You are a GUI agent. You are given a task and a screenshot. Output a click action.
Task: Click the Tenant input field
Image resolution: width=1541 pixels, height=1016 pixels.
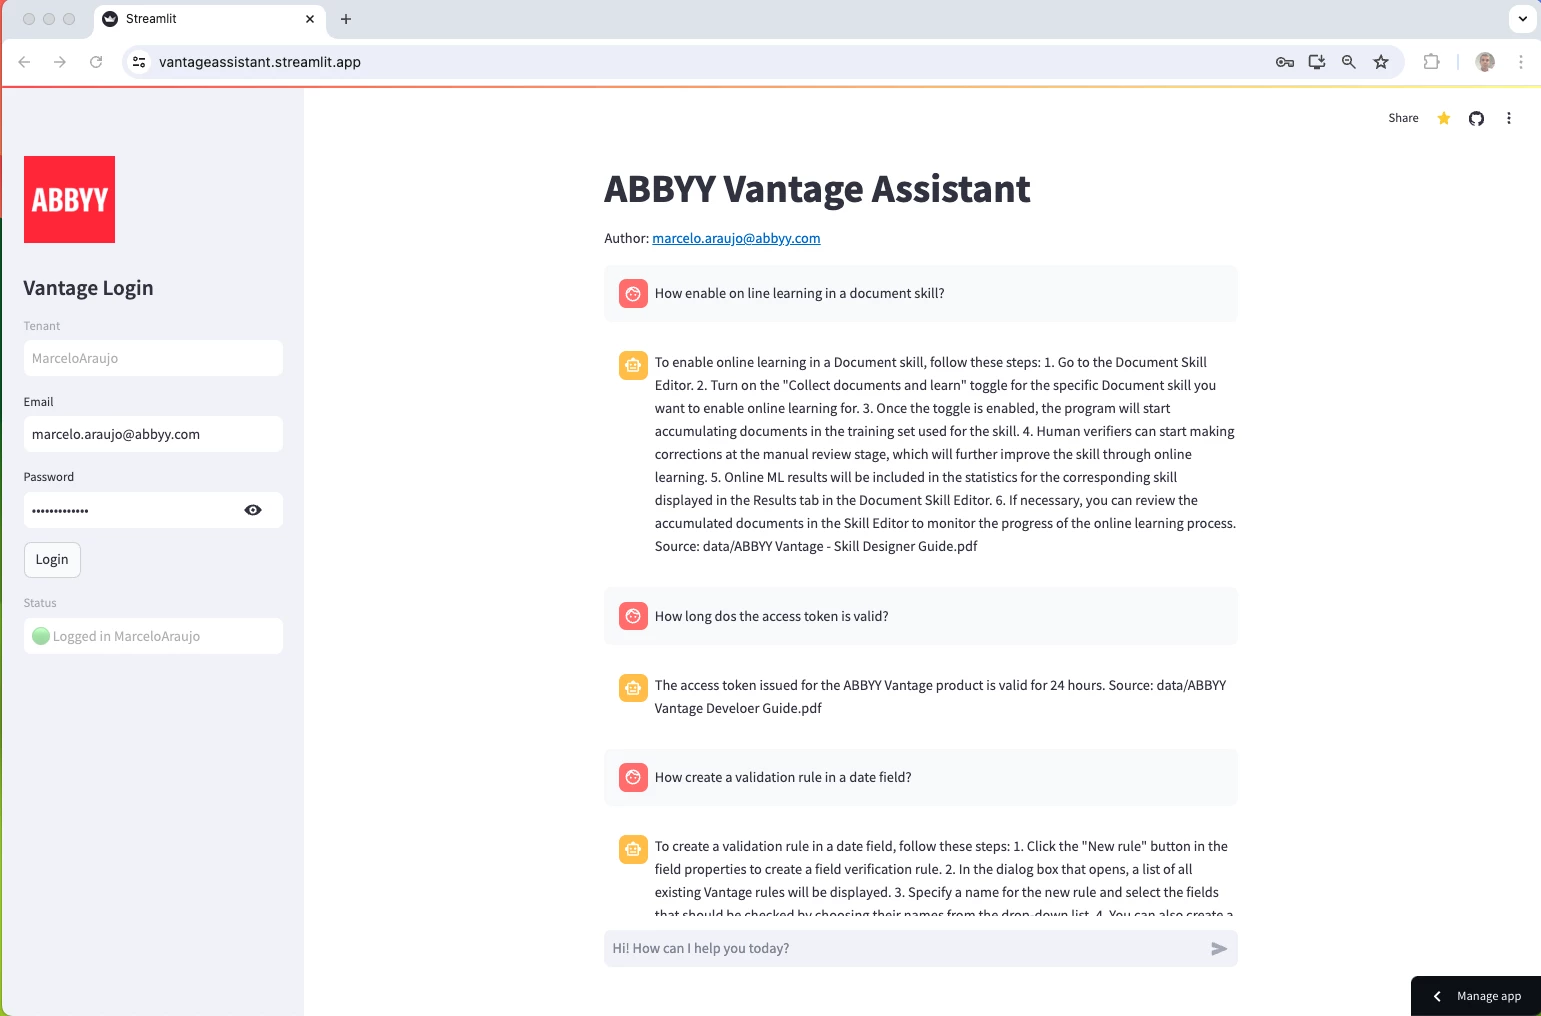pos(153,358)
